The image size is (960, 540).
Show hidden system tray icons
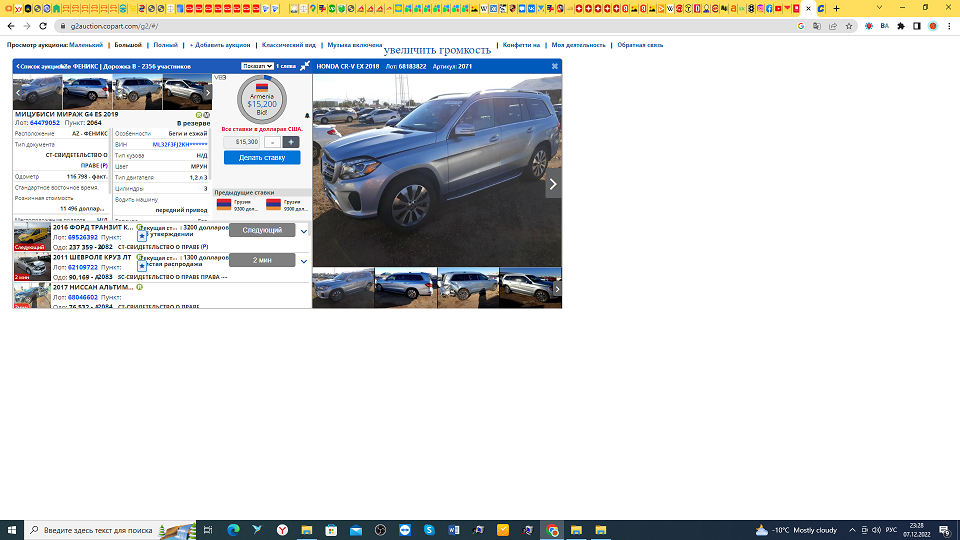(x=852, y=530)
